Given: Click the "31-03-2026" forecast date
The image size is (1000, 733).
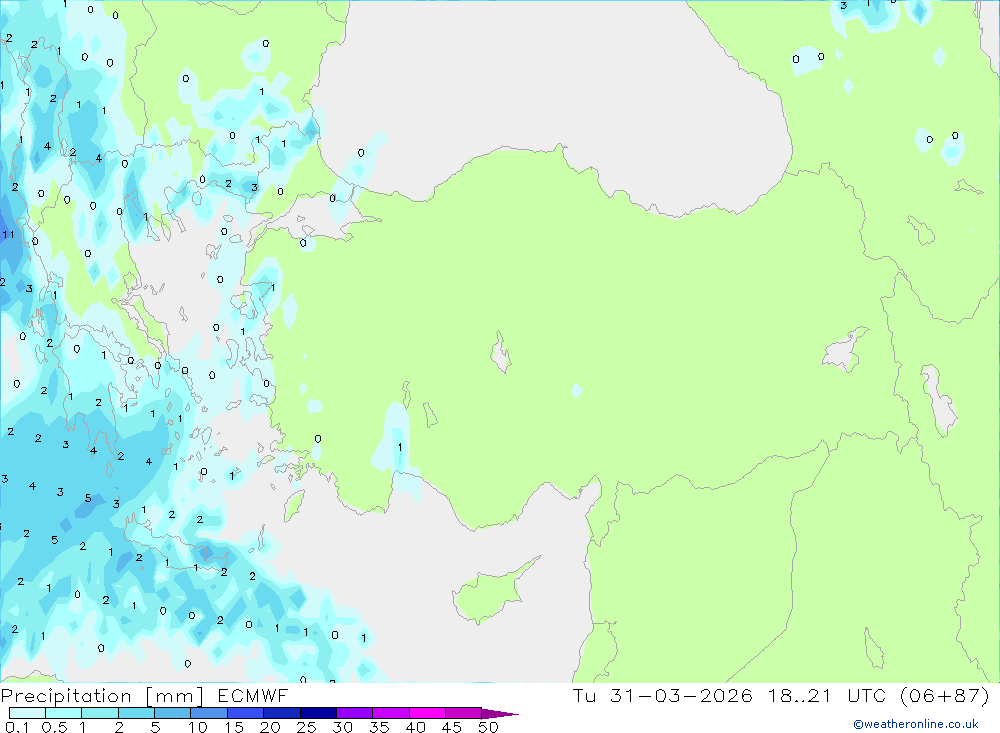Looking at the screenshot, I should pyautogui.click(x=681, y=696).
